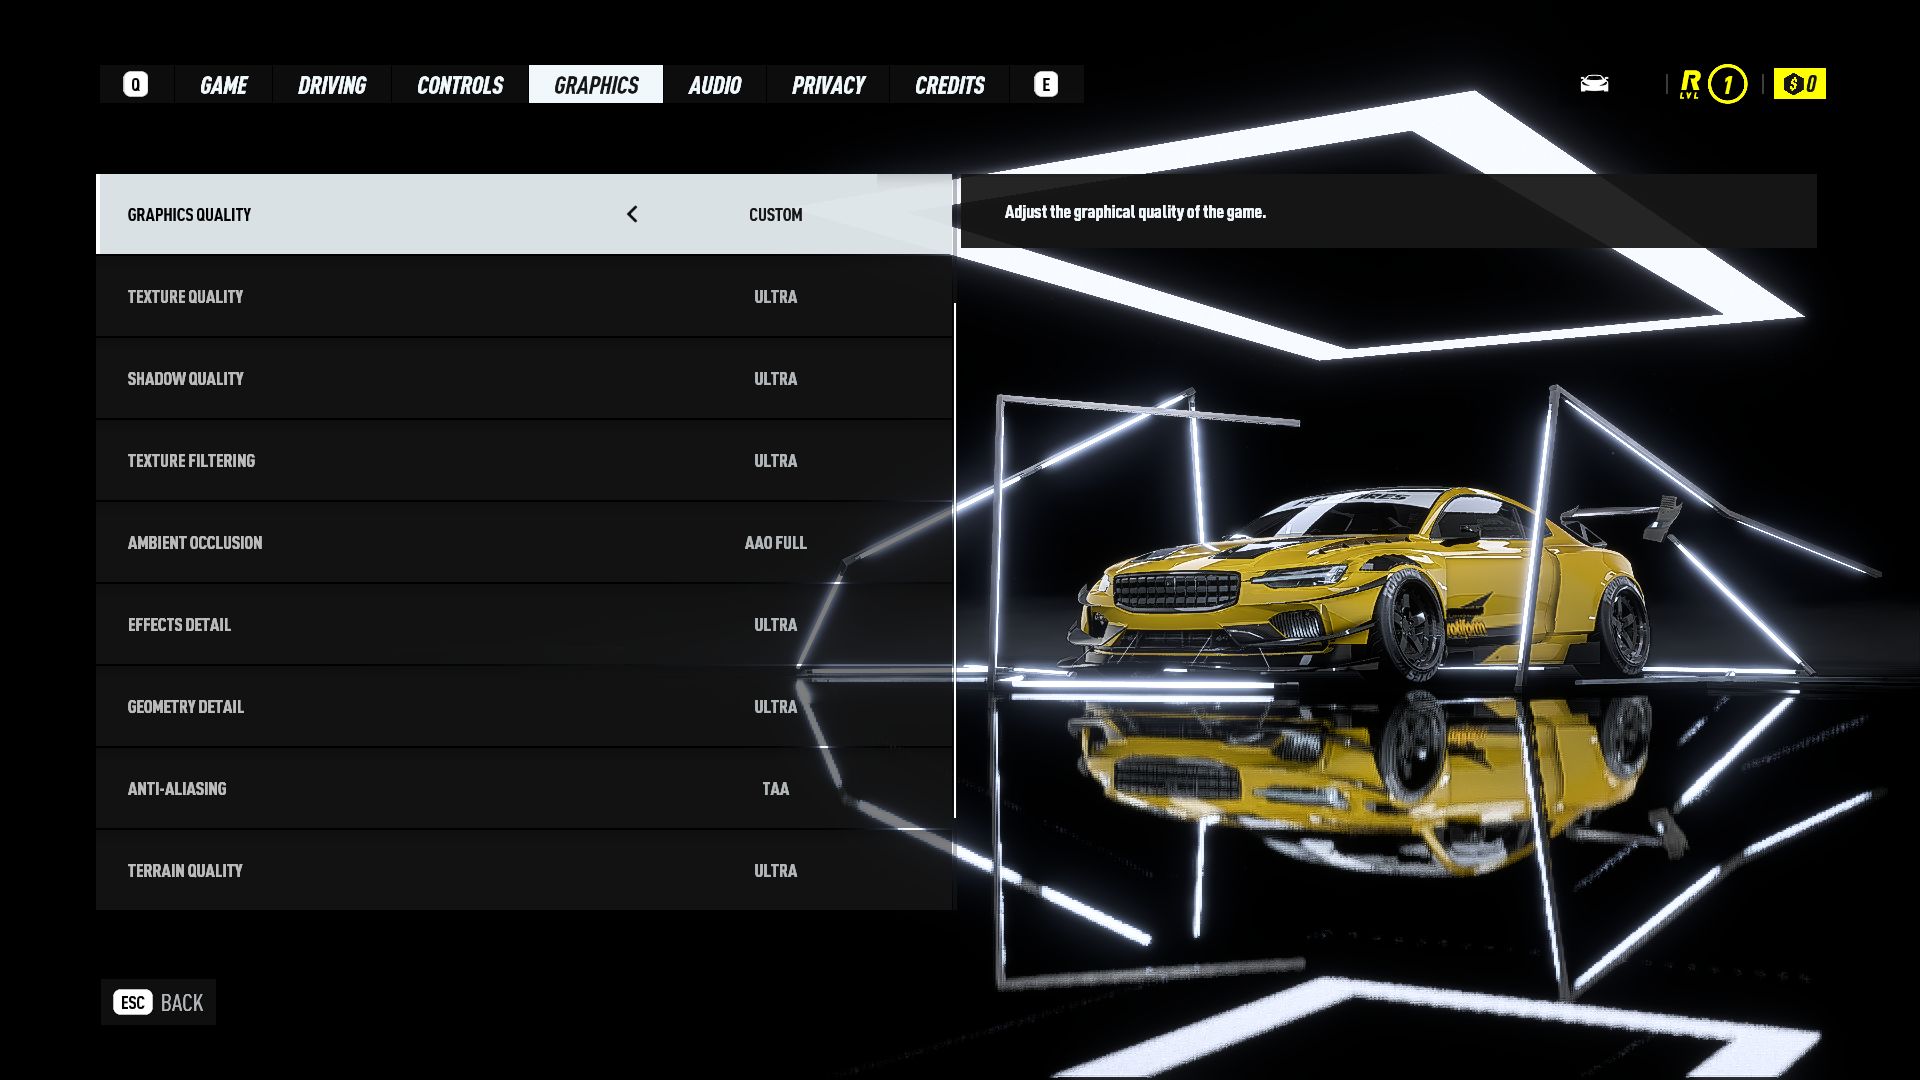1920x1080 pixels.
Task: Open the GAME settings tab
Action: click(222, 84)
